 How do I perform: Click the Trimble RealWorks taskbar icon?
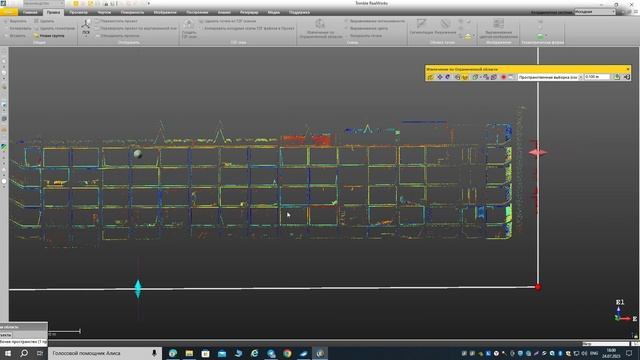click(320, 353)
